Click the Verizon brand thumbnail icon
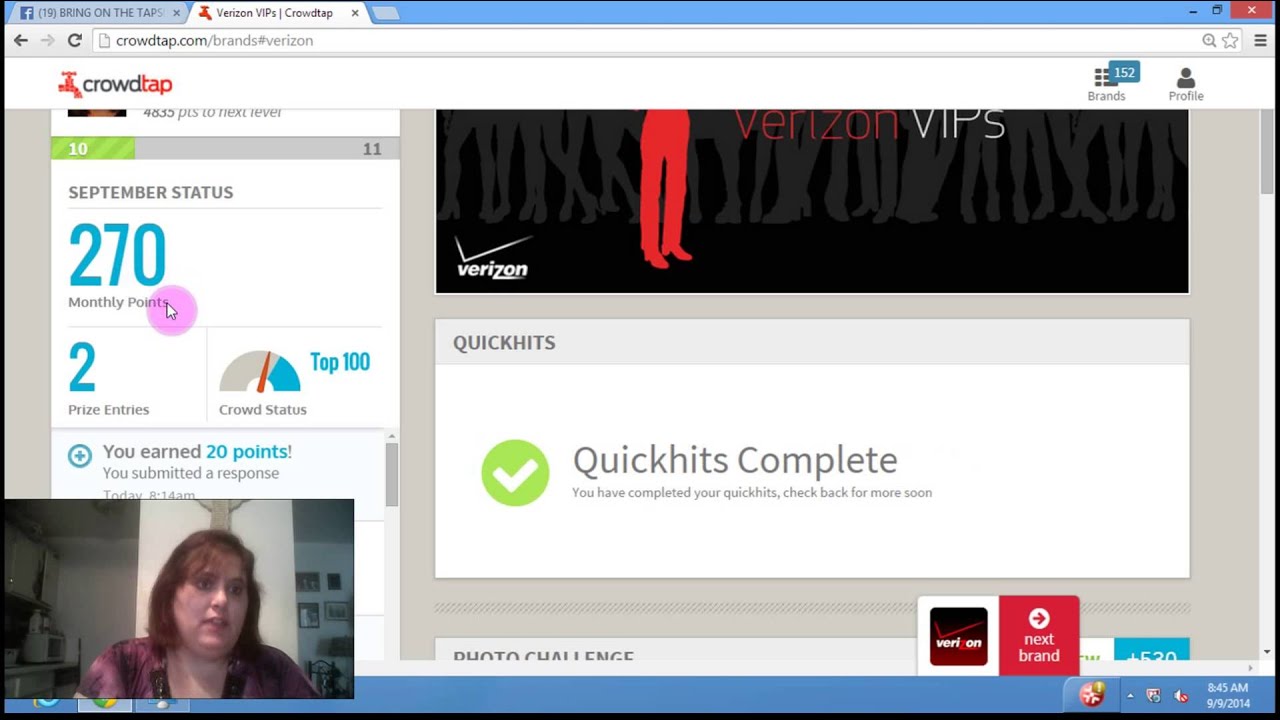Screen dimensions: 1280x720 [x=958, y=636]
